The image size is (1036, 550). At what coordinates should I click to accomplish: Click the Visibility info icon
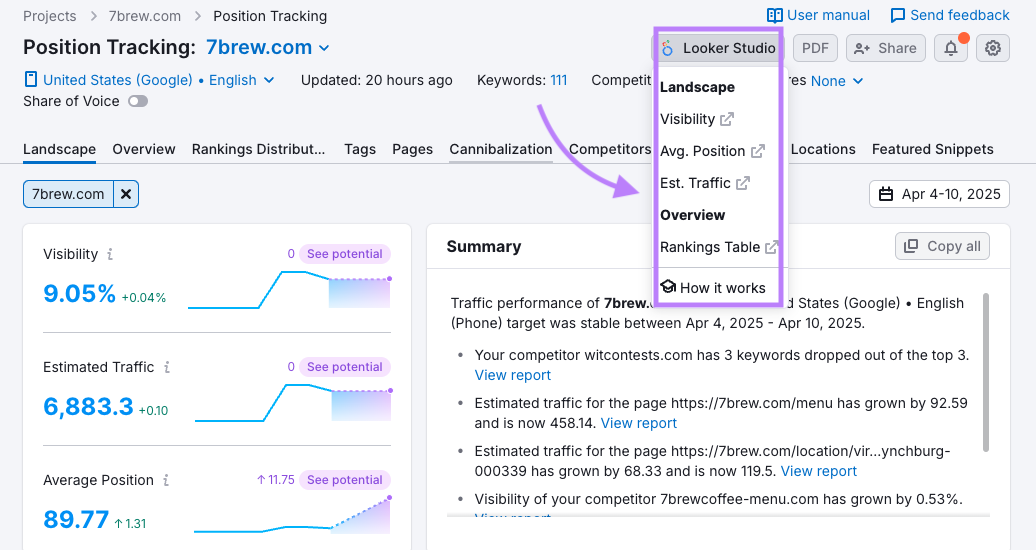click(x=110, y=254)
